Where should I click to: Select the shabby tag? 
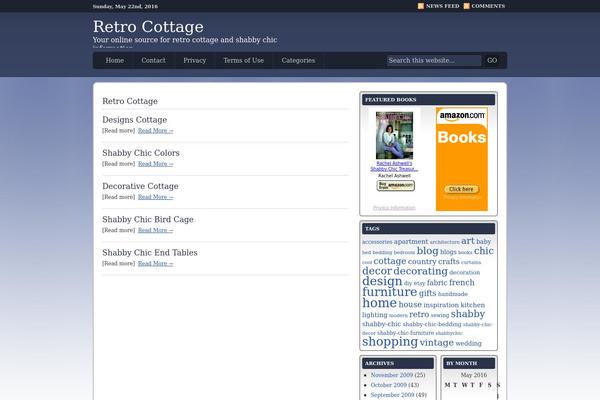[x=468, y=314]
